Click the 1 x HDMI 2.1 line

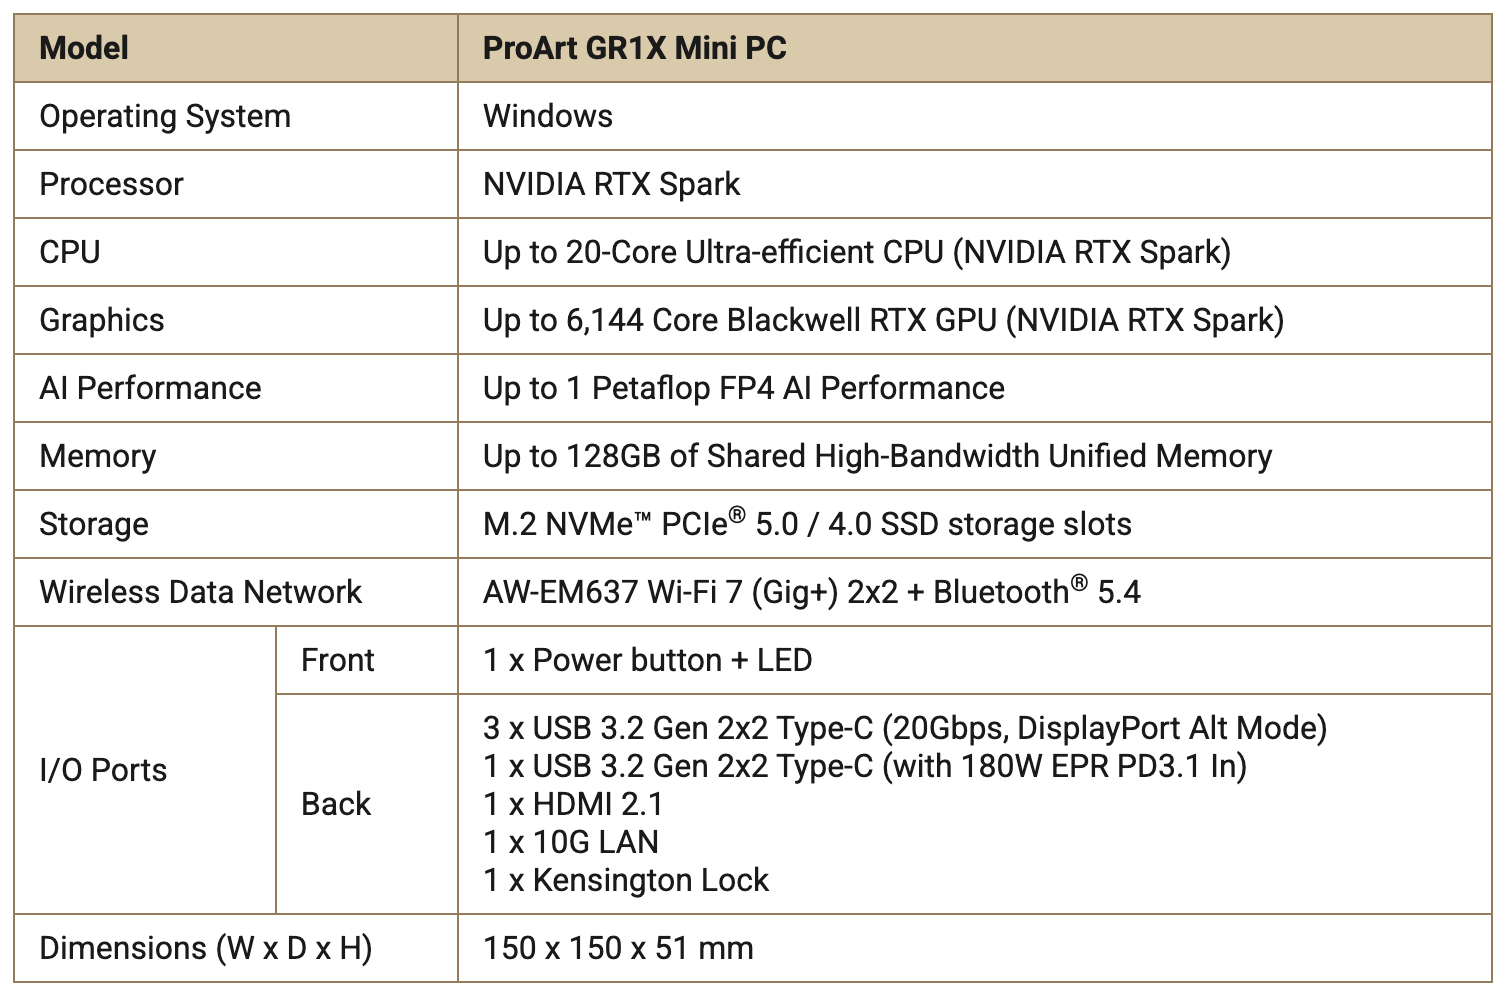(x=573, y=804)
